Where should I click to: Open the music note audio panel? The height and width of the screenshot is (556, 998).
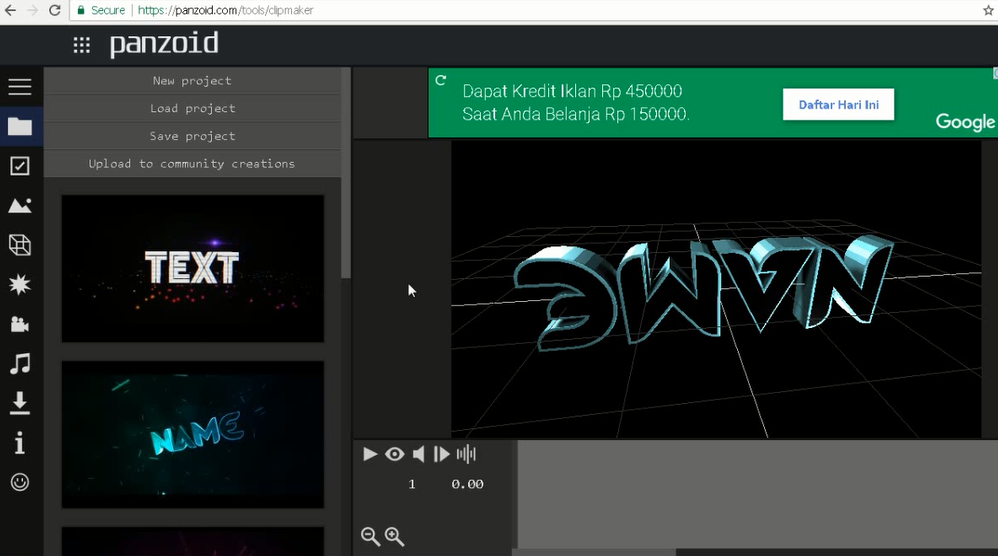coord(20,364)
